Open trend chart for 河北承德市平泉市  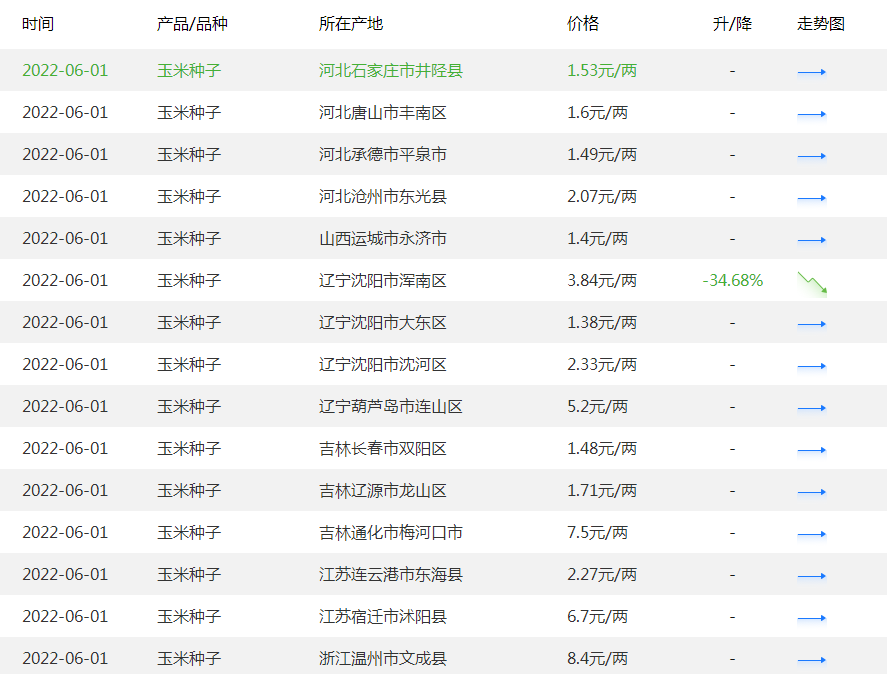(812, 155)
